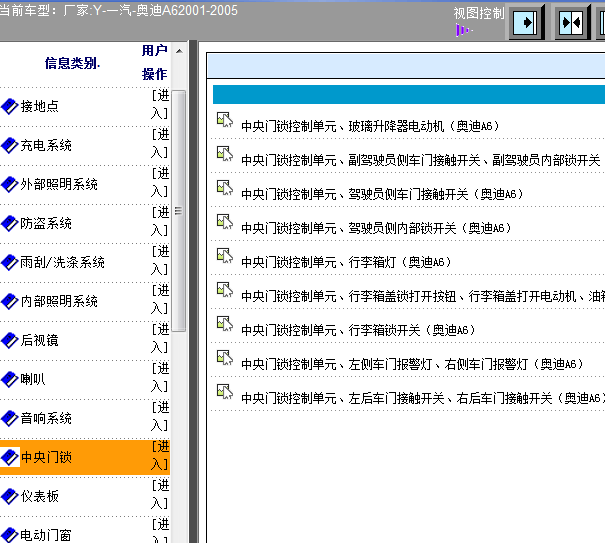Click the book icon beside 仪表板

[x=10, y=497]
